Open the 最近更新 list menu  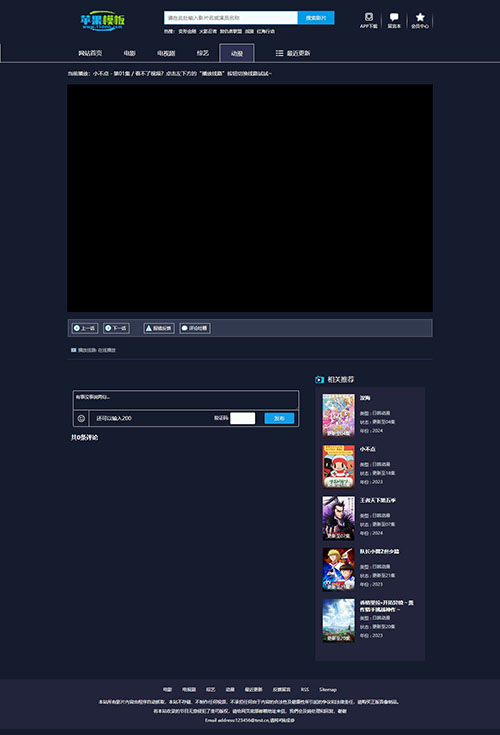coord(292,53)
